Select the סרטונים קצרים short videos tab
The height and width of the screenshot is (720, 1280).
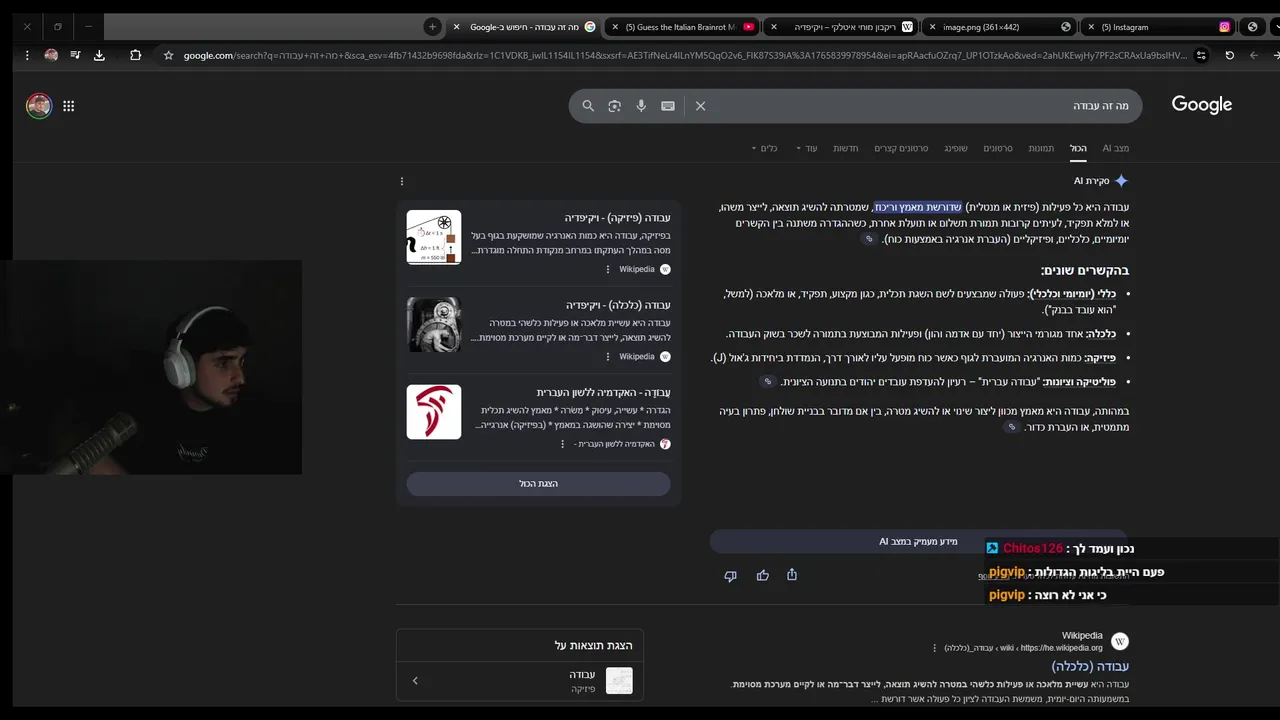click(x=901, y=148)
